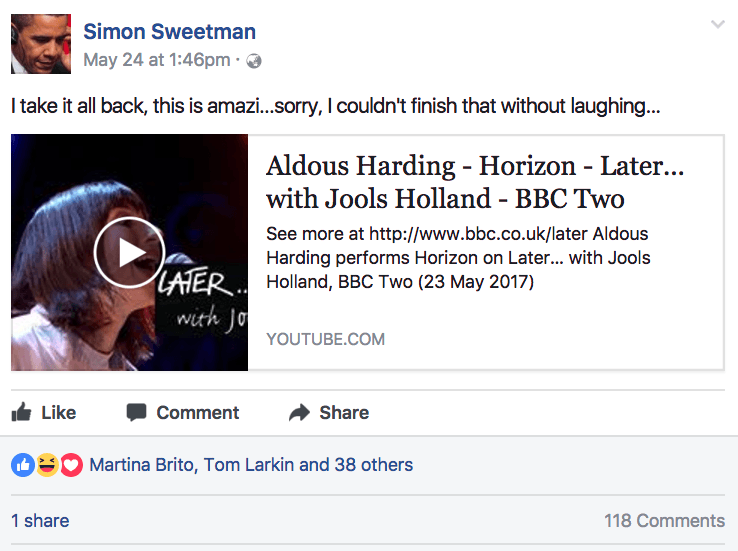Click the blue like reaction icon
Screen dimensions: 738x551
tap(22, 464)
